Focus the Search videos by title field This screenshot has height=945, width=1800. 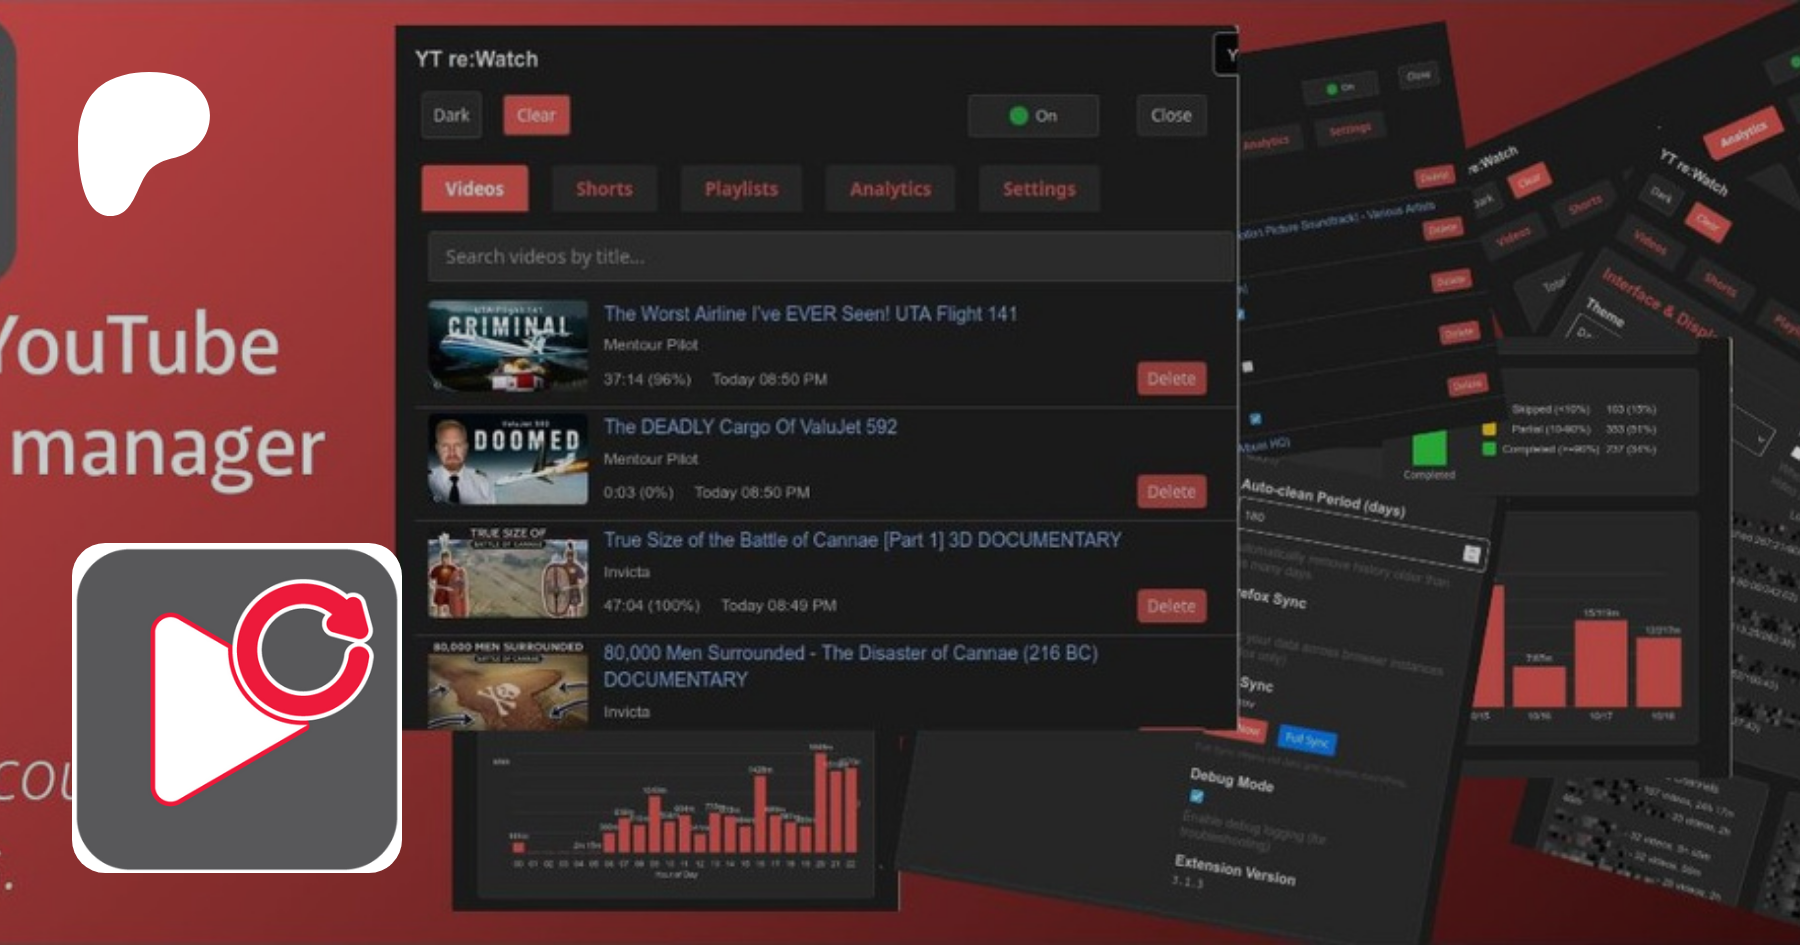pyautogui.click(x=828, y=257)
